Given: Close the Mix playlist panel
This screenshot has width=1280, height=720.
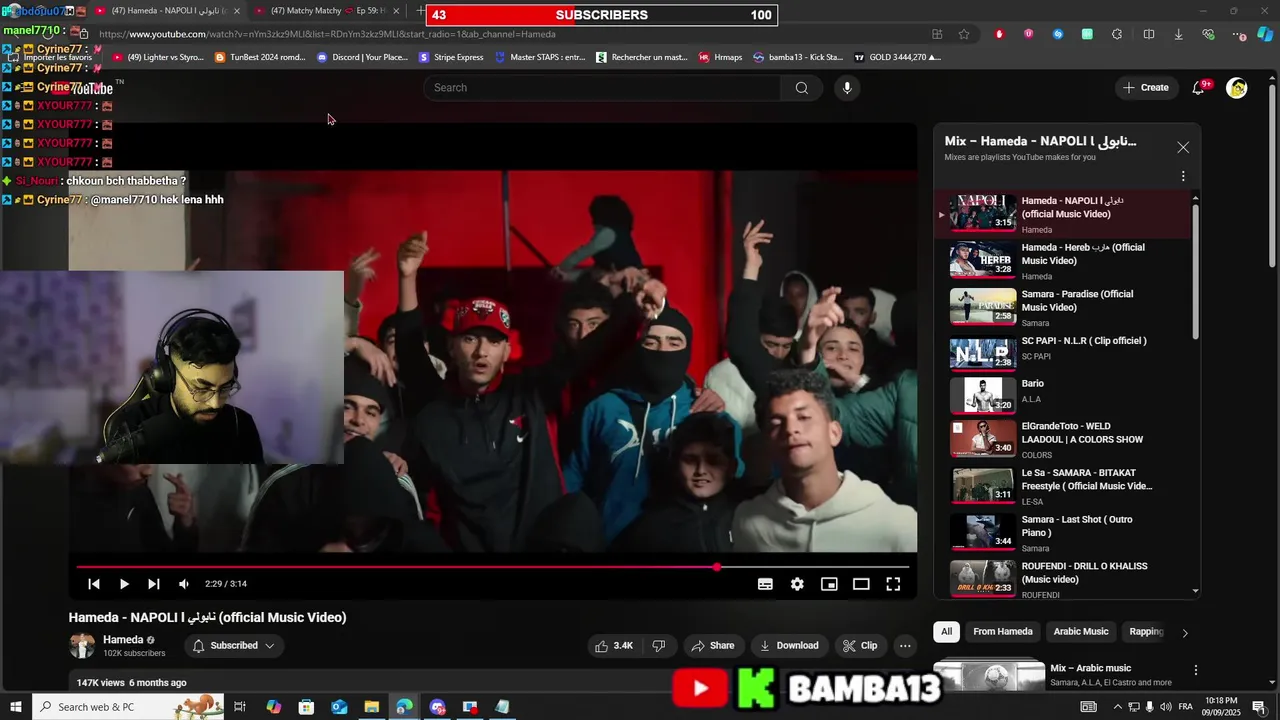Looking at the screenshot, I should coord(1183,147).
